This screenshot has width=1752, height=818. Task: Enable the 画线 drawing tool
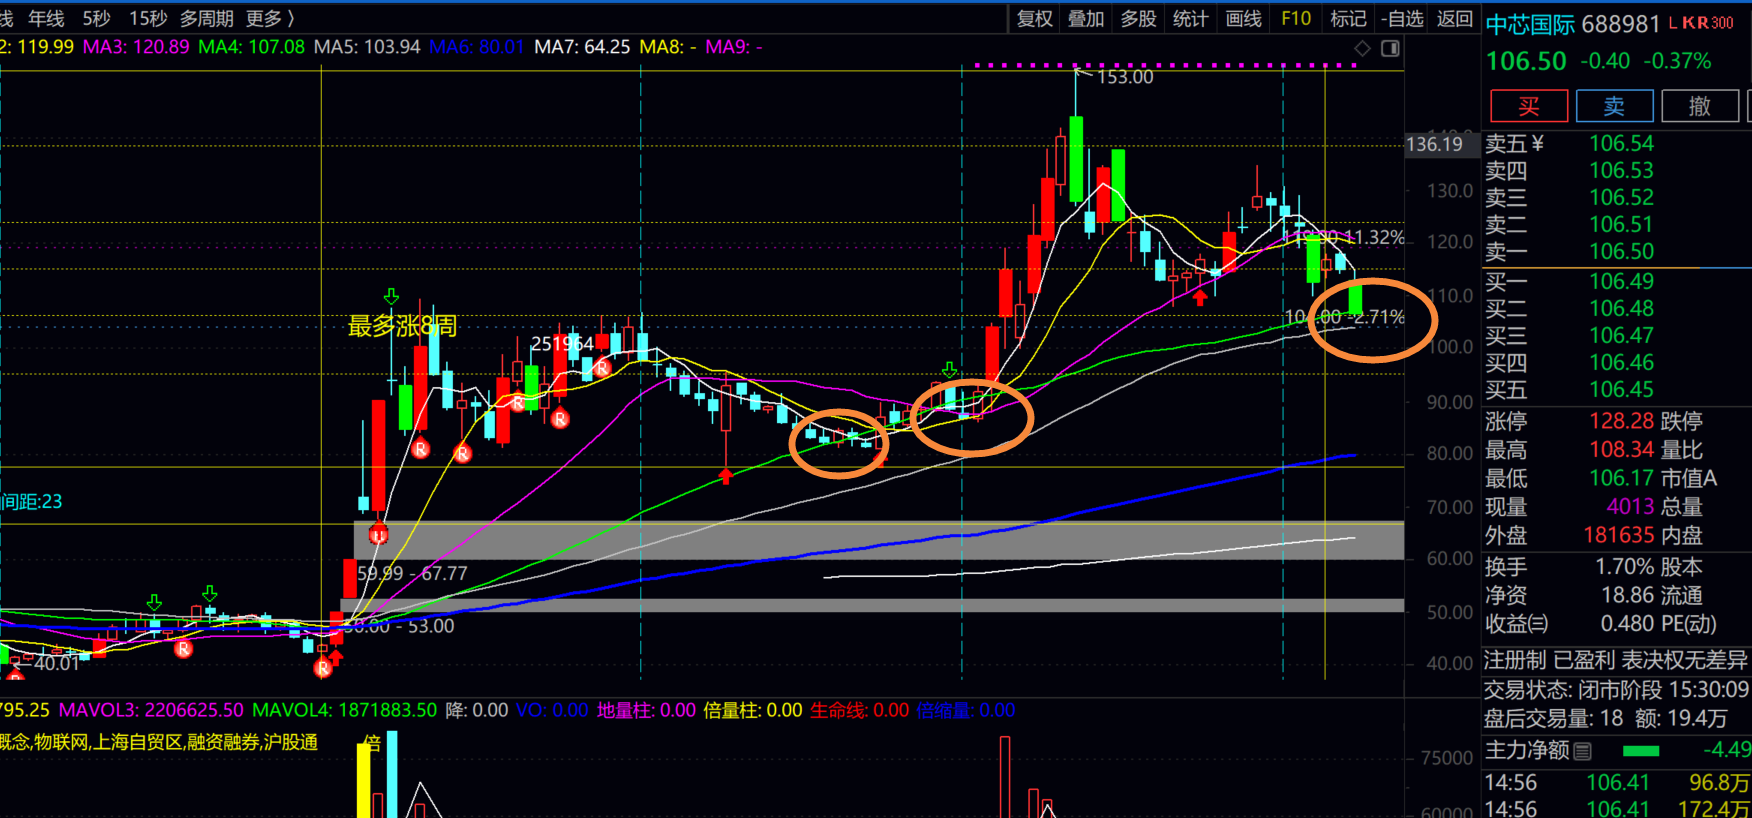tap(1243, 18)
